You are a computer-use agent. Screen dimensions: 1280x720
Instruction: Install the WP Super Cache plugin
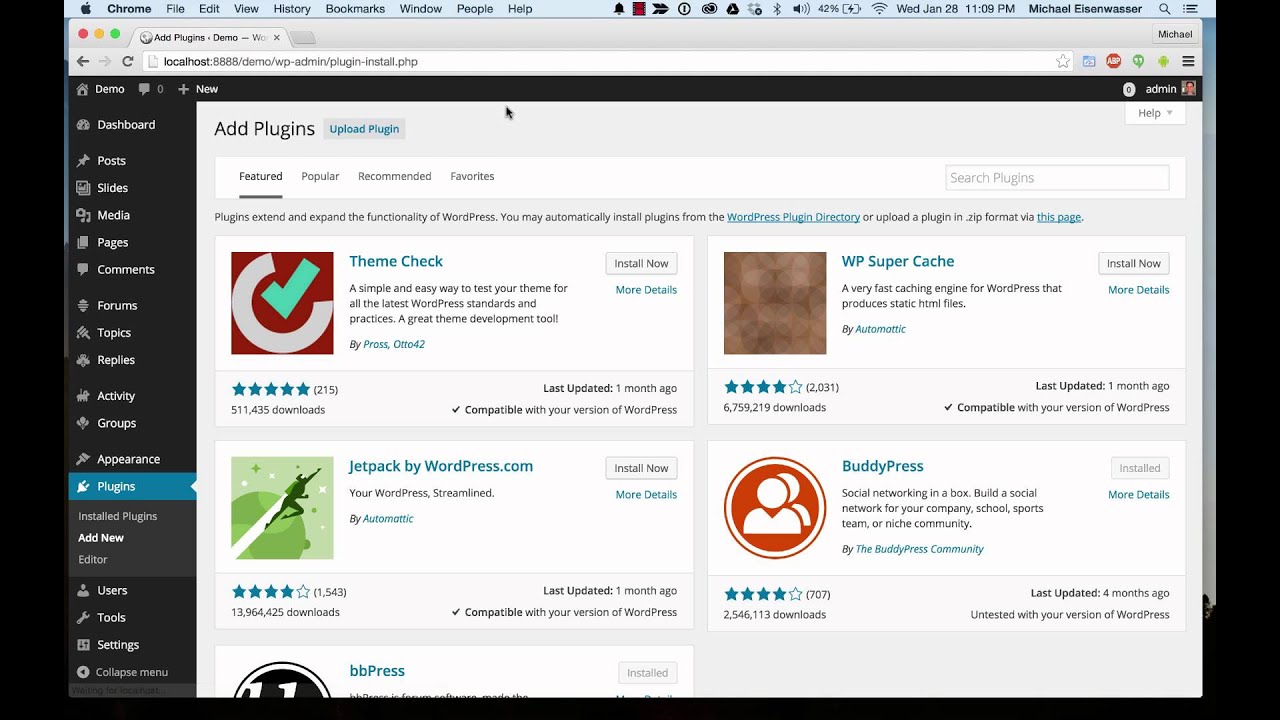pyautogui.click(x=1133, y=264)
